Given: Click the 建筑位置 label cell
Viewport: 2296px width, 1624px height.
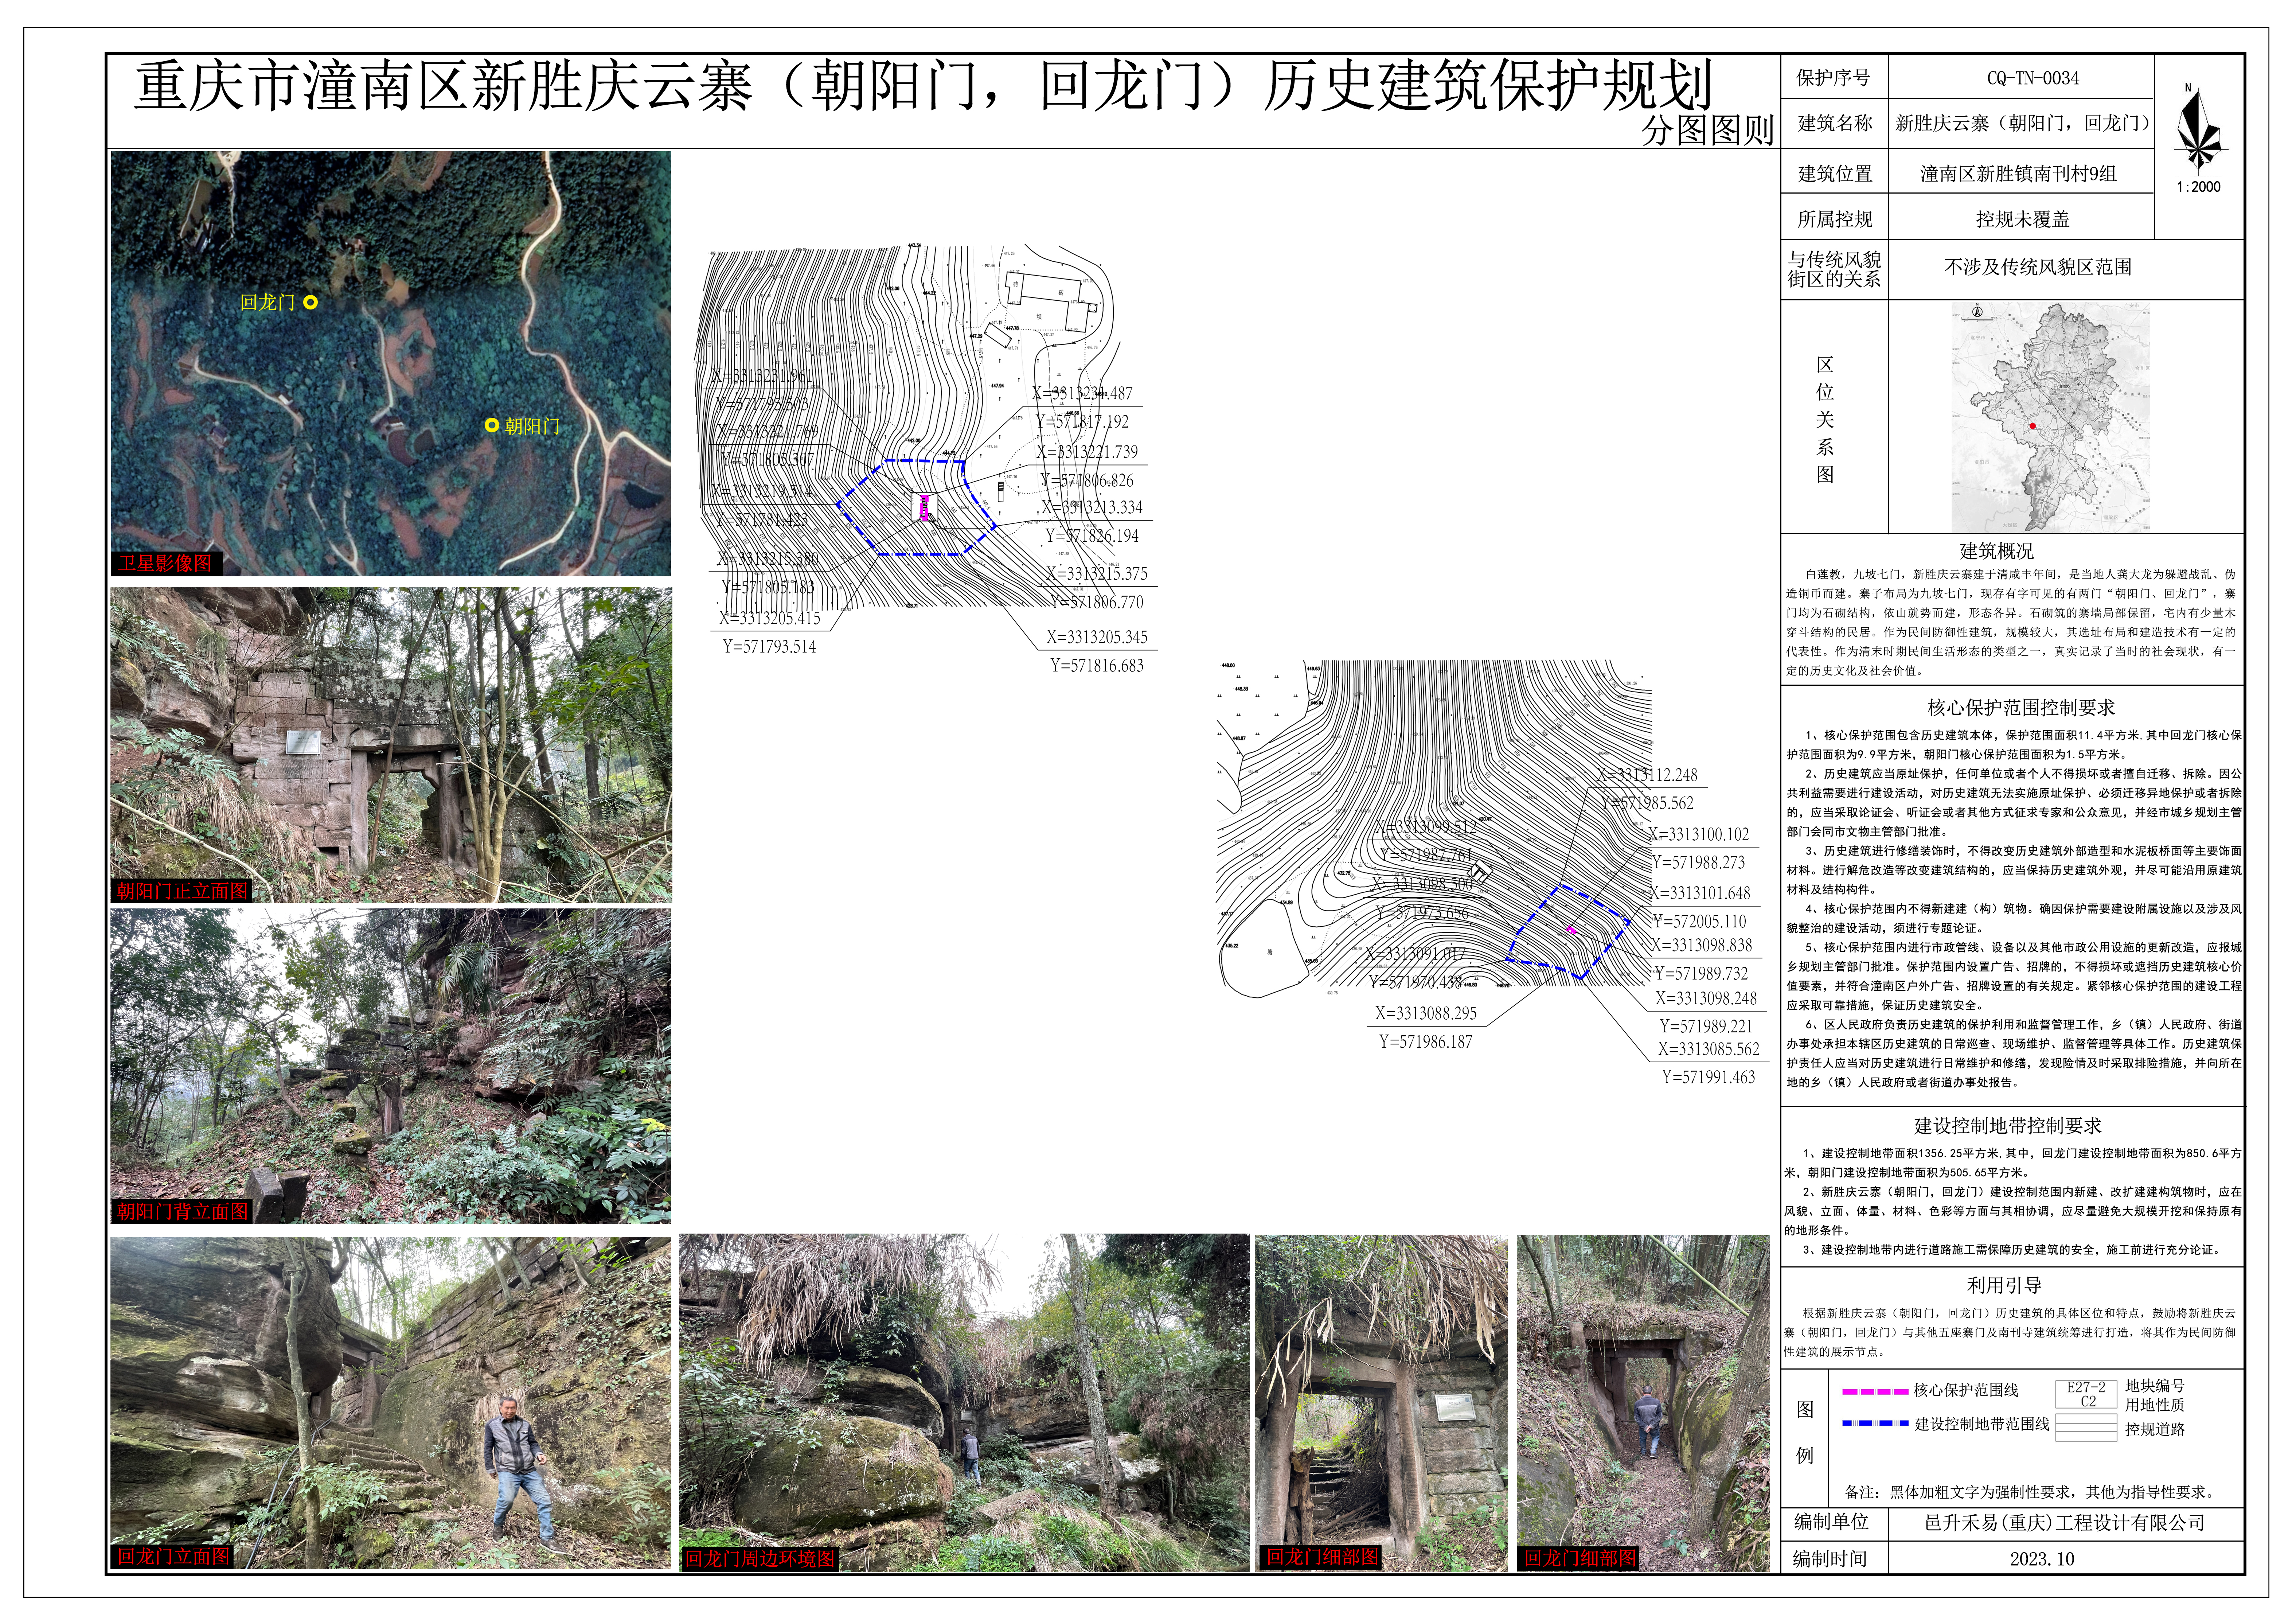Looking at the screenshot, I should 1834,173.
